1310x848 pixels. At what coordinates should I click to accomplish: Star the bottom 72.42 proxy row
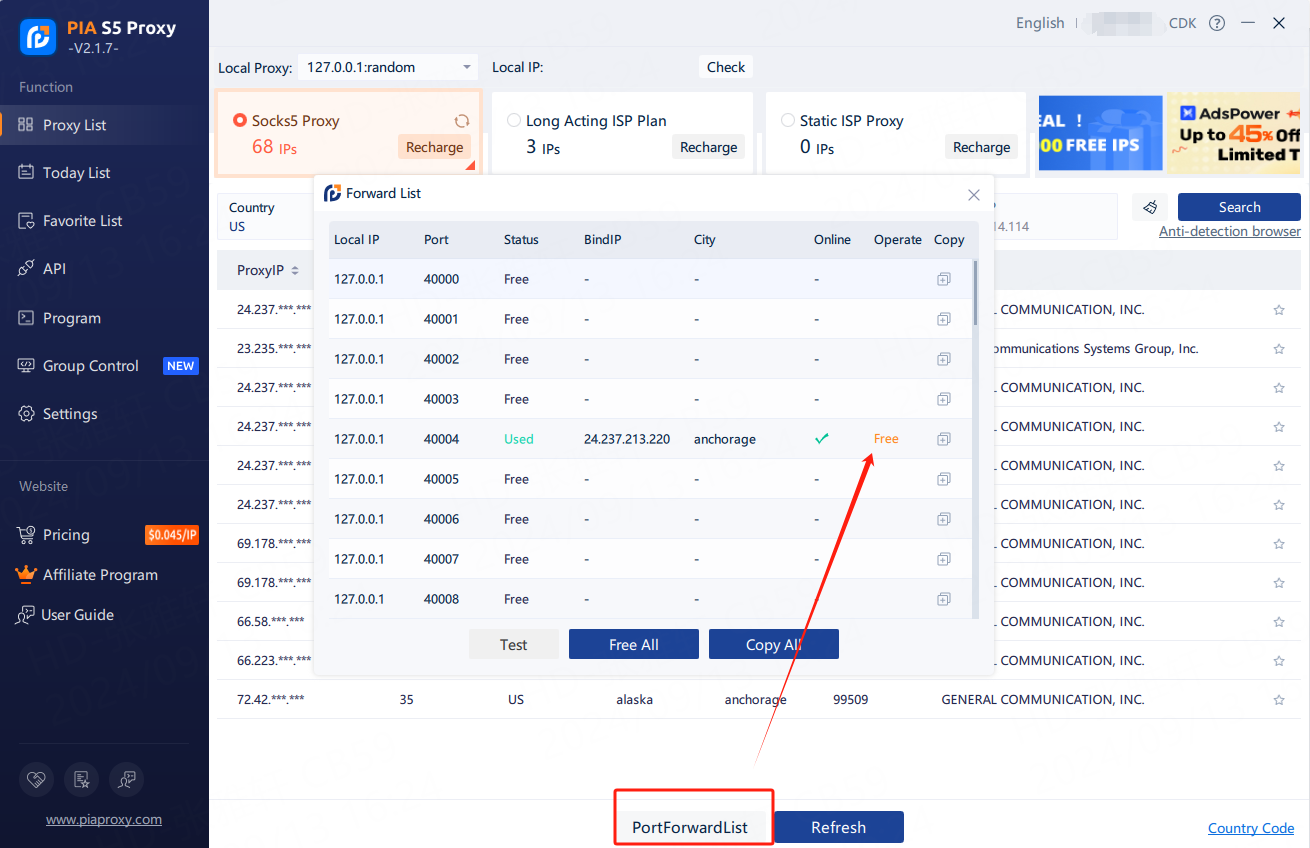(1278, 700)
